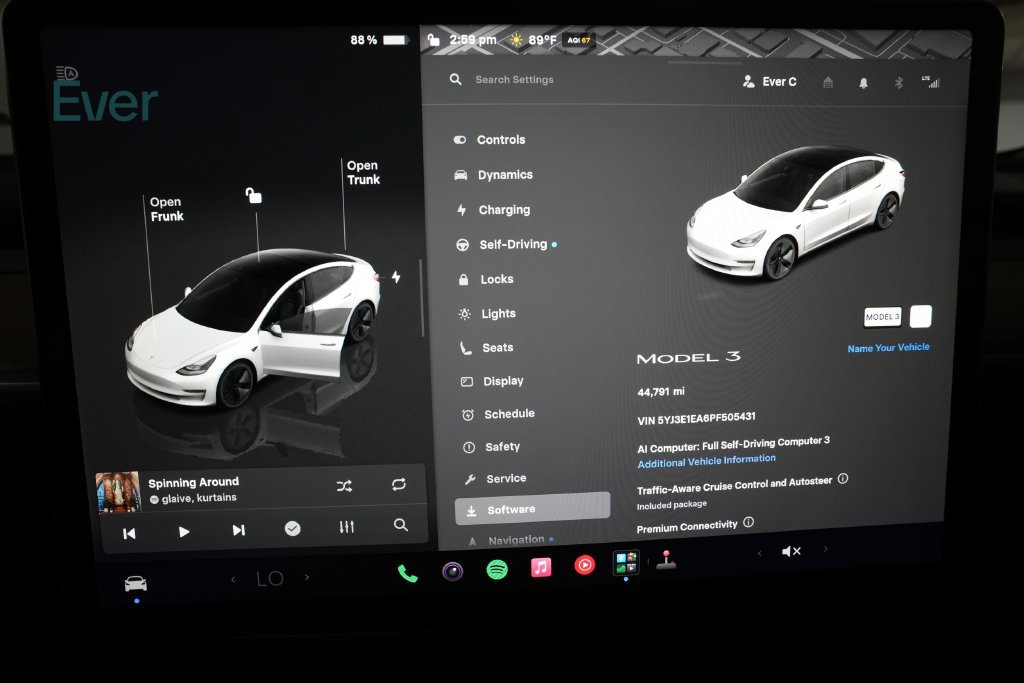The height and width of the screenshot is (683, 1024).
Task: Tap the muted speaker volume icon
Action: [791, 552]
